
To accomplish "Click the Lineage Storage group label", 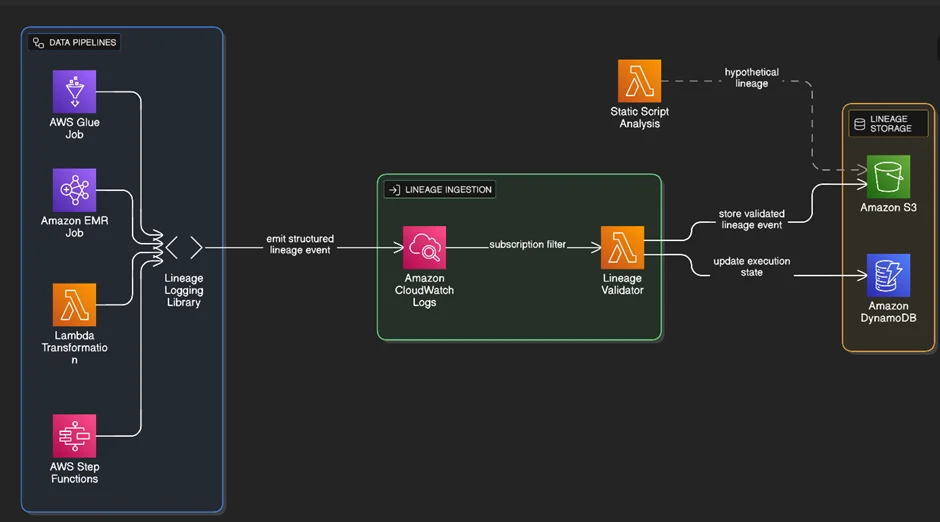I will click(x=883, y=124).
